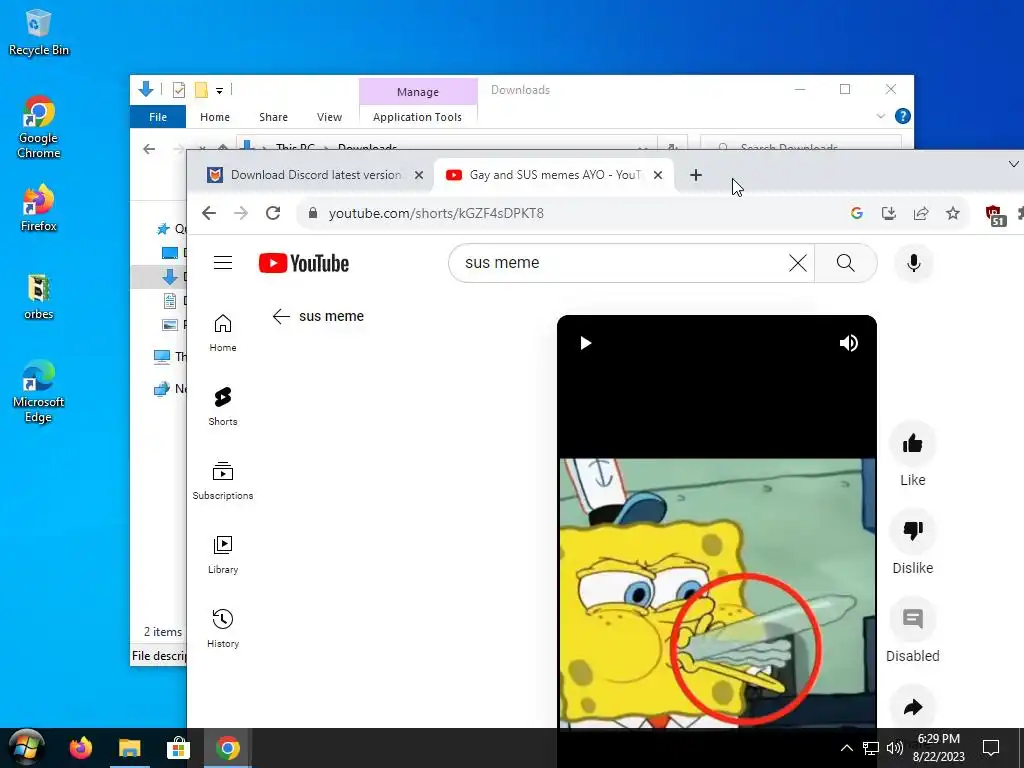Clear the sus meme search text
The height and width of the screenshot is (768, 1024).
(x=797, y=263)
